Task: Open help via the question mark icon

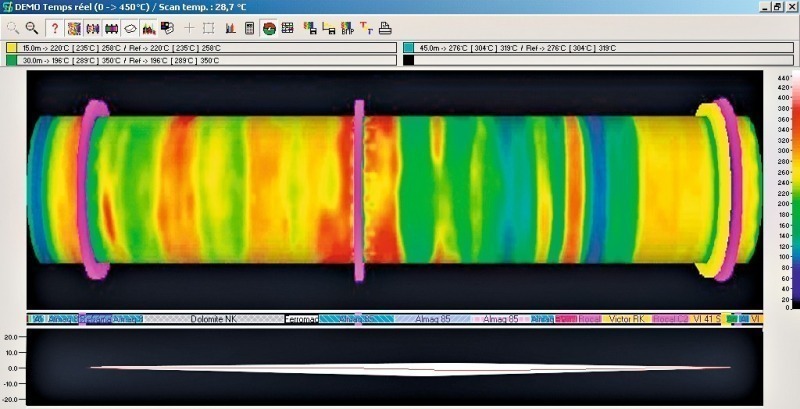Action: (55, 28)
